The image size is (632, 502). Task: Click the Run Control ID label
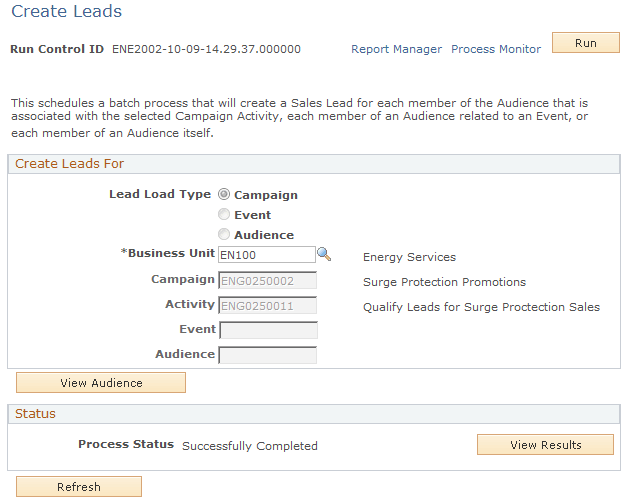click(x=57, y=49)
